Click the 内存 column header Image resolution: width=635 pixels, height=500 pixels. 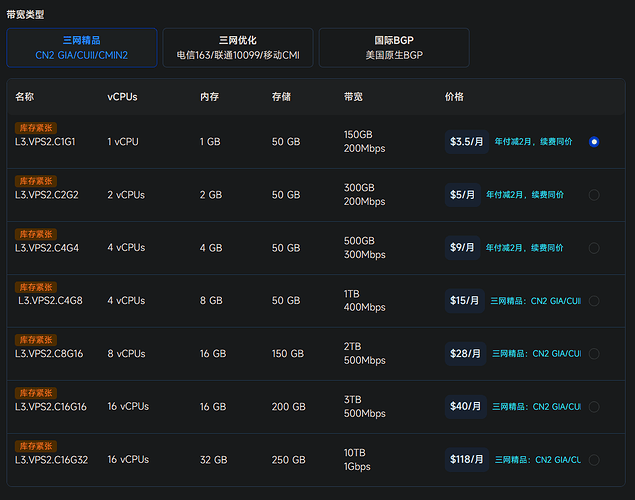(x=209, y=96)
